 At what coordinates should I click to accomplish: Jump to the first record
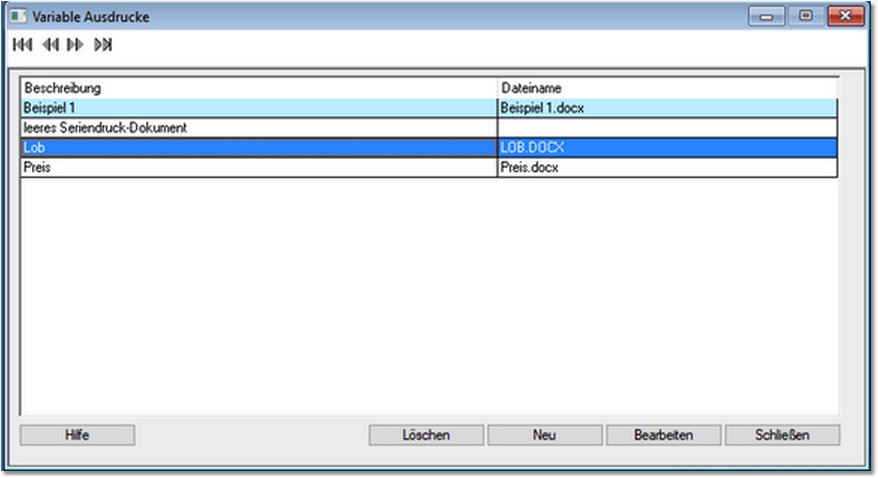[x=22, y=45]
